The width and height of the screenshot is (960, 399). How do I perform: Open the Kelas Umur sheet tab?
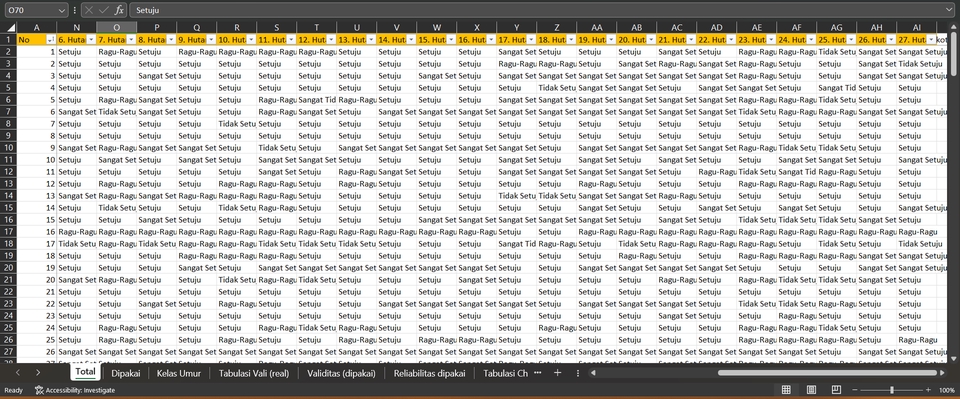(178, 372)
